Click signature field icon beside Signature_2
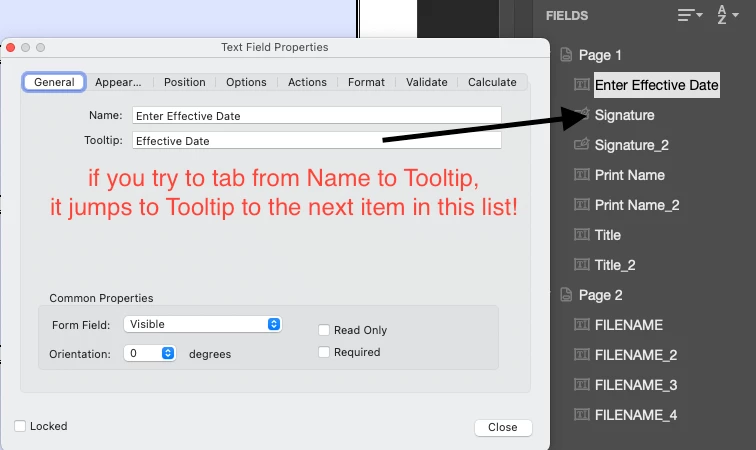 pos(581,144)
